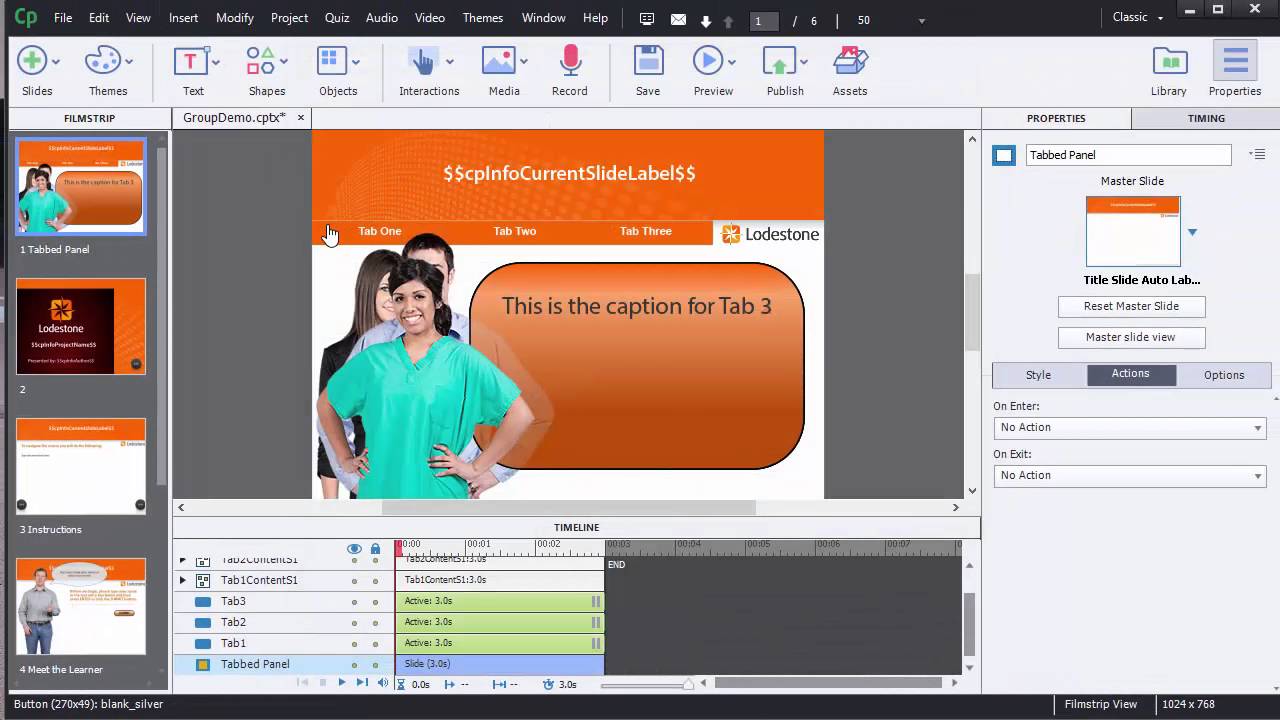Open the Assets icon
Viewport: 1280px width, 720px height.
pyautogui.click(x=850, y=61)
